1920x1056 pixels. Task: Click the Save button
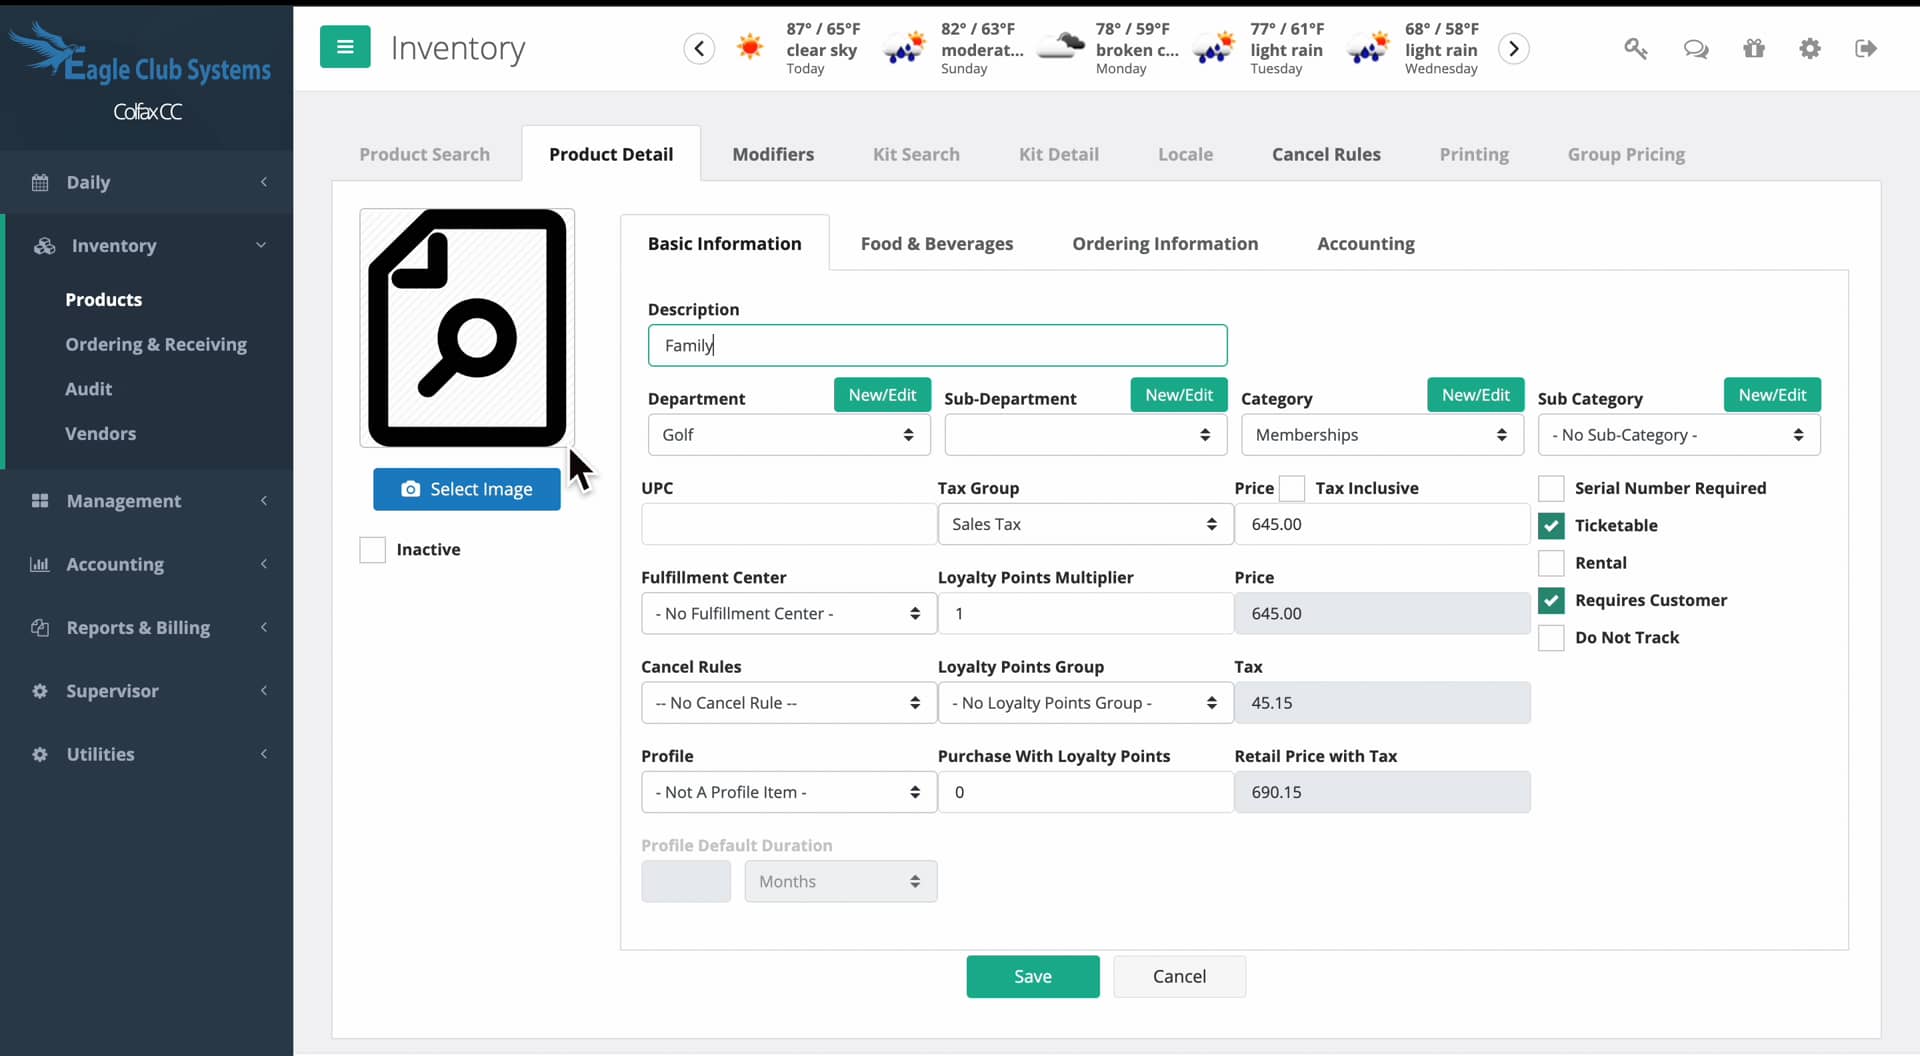click(1033, 976)
